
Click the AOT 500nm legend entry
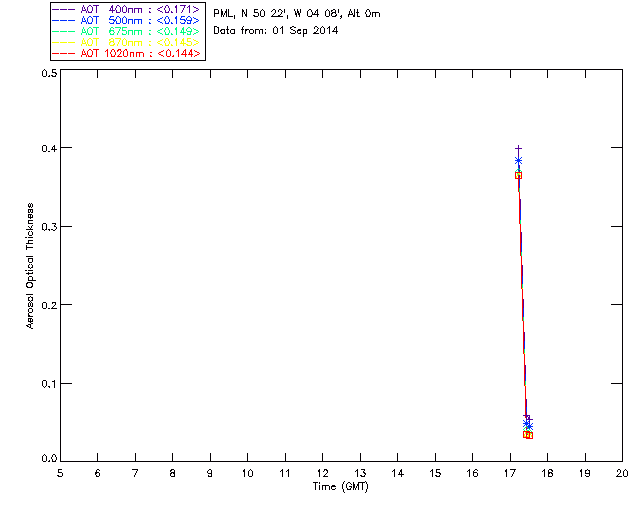pyautogui.click(x=127, y=20)
